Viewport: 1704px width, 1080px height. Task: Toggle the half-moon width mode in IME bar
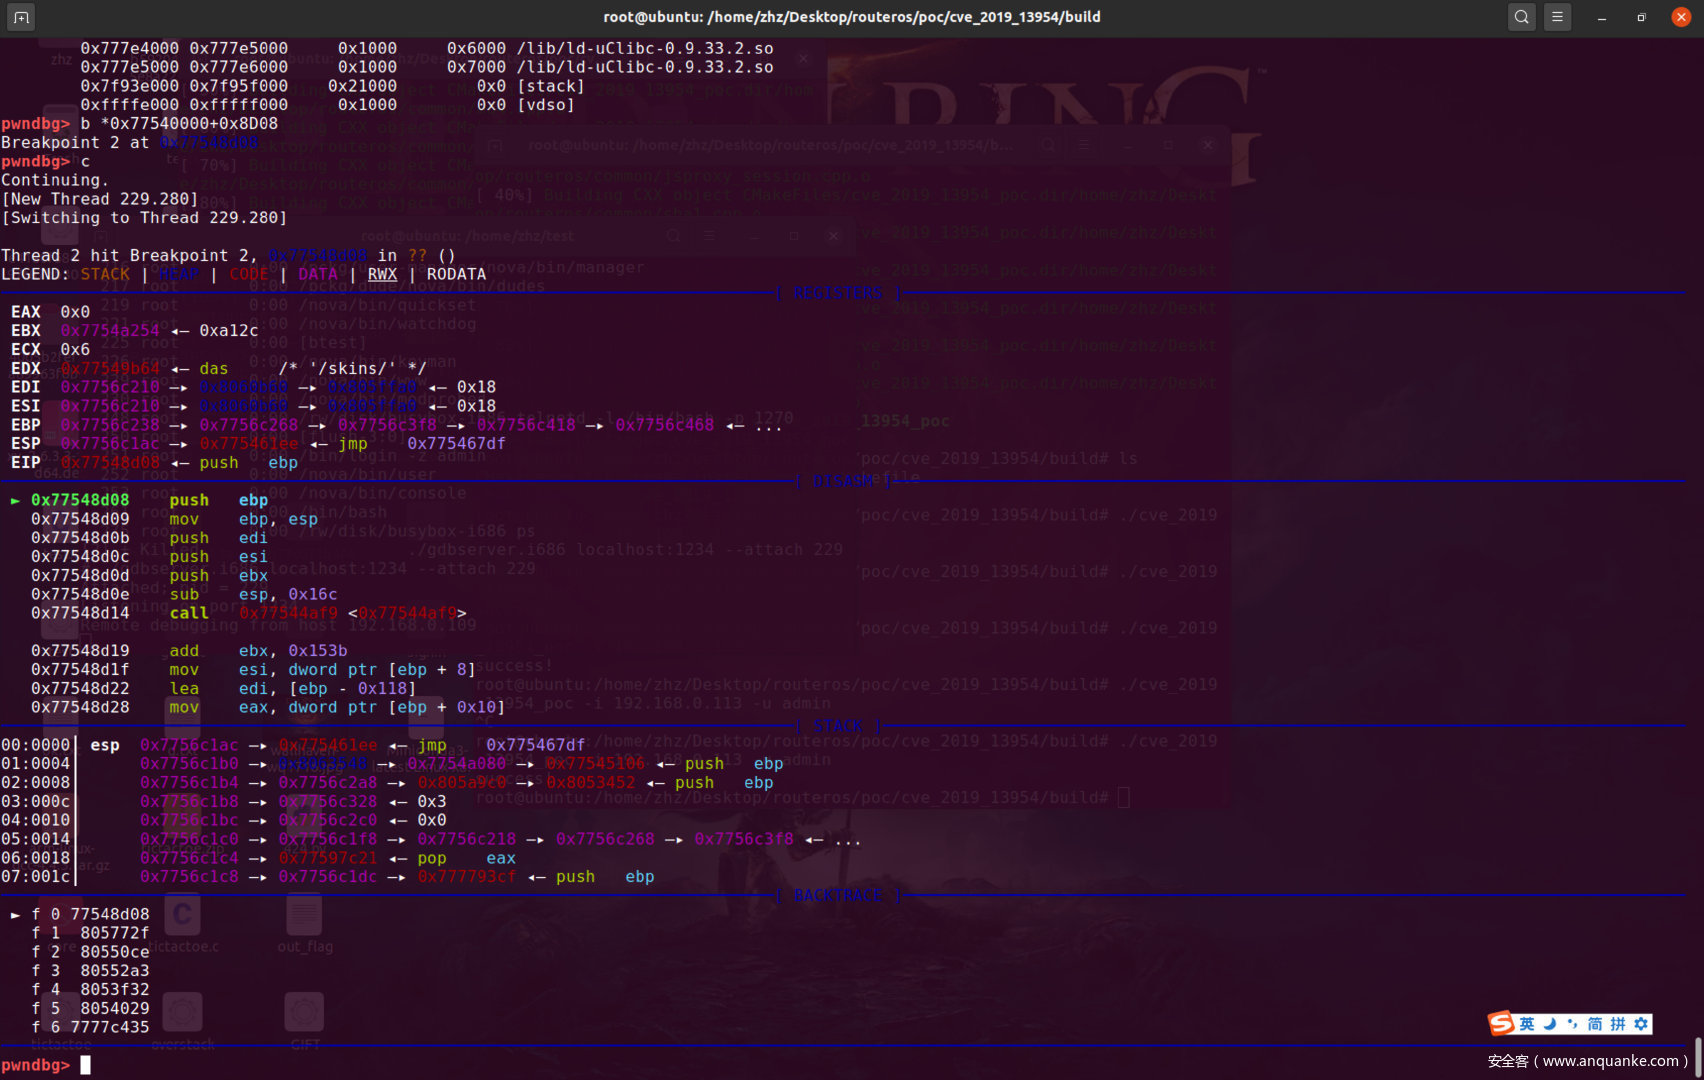tap(1550, 1024)
